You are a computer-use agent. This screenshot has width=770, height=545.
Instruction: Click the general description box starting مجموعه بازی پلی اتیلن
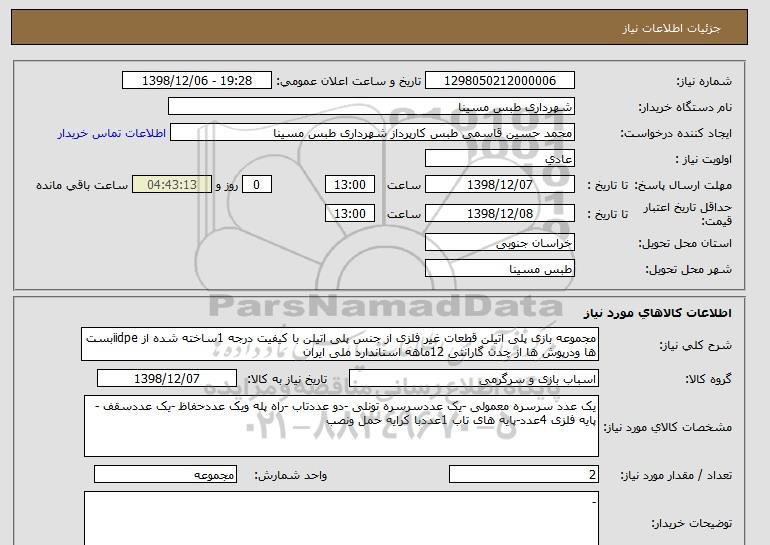point(340,345)
